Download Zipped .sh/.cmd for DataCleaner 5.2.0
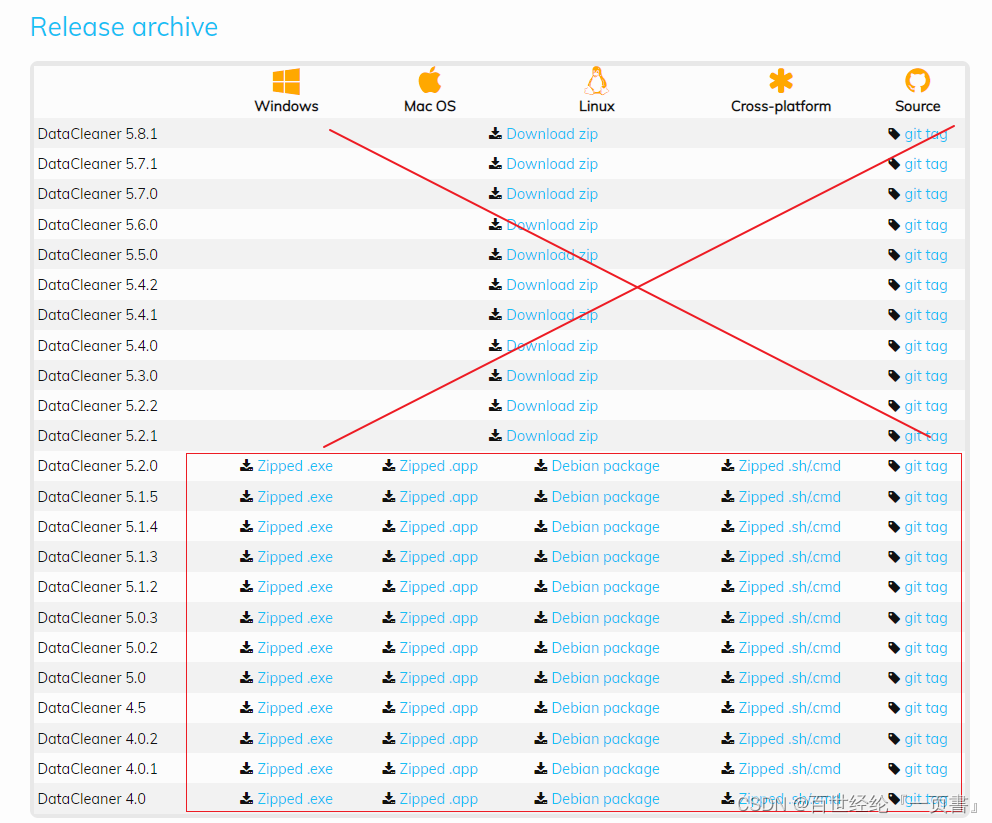Viewport: 992px width, 823px height. [x=790, y=466]
